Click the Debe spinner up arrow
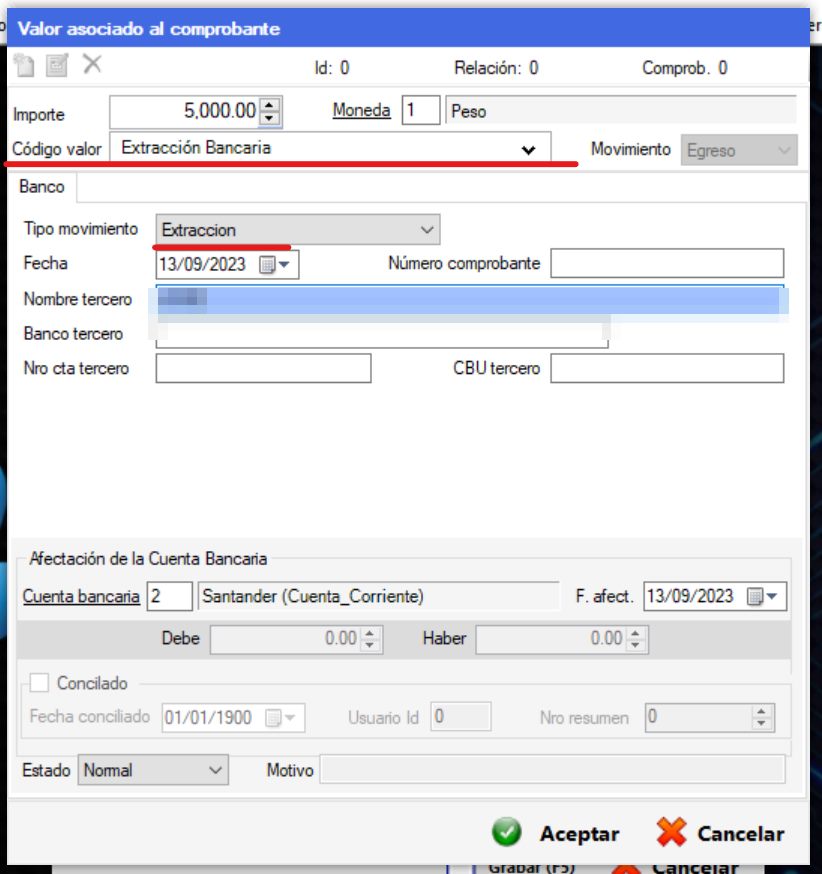This screenshot has width=822, height=874. coord(369,633)
